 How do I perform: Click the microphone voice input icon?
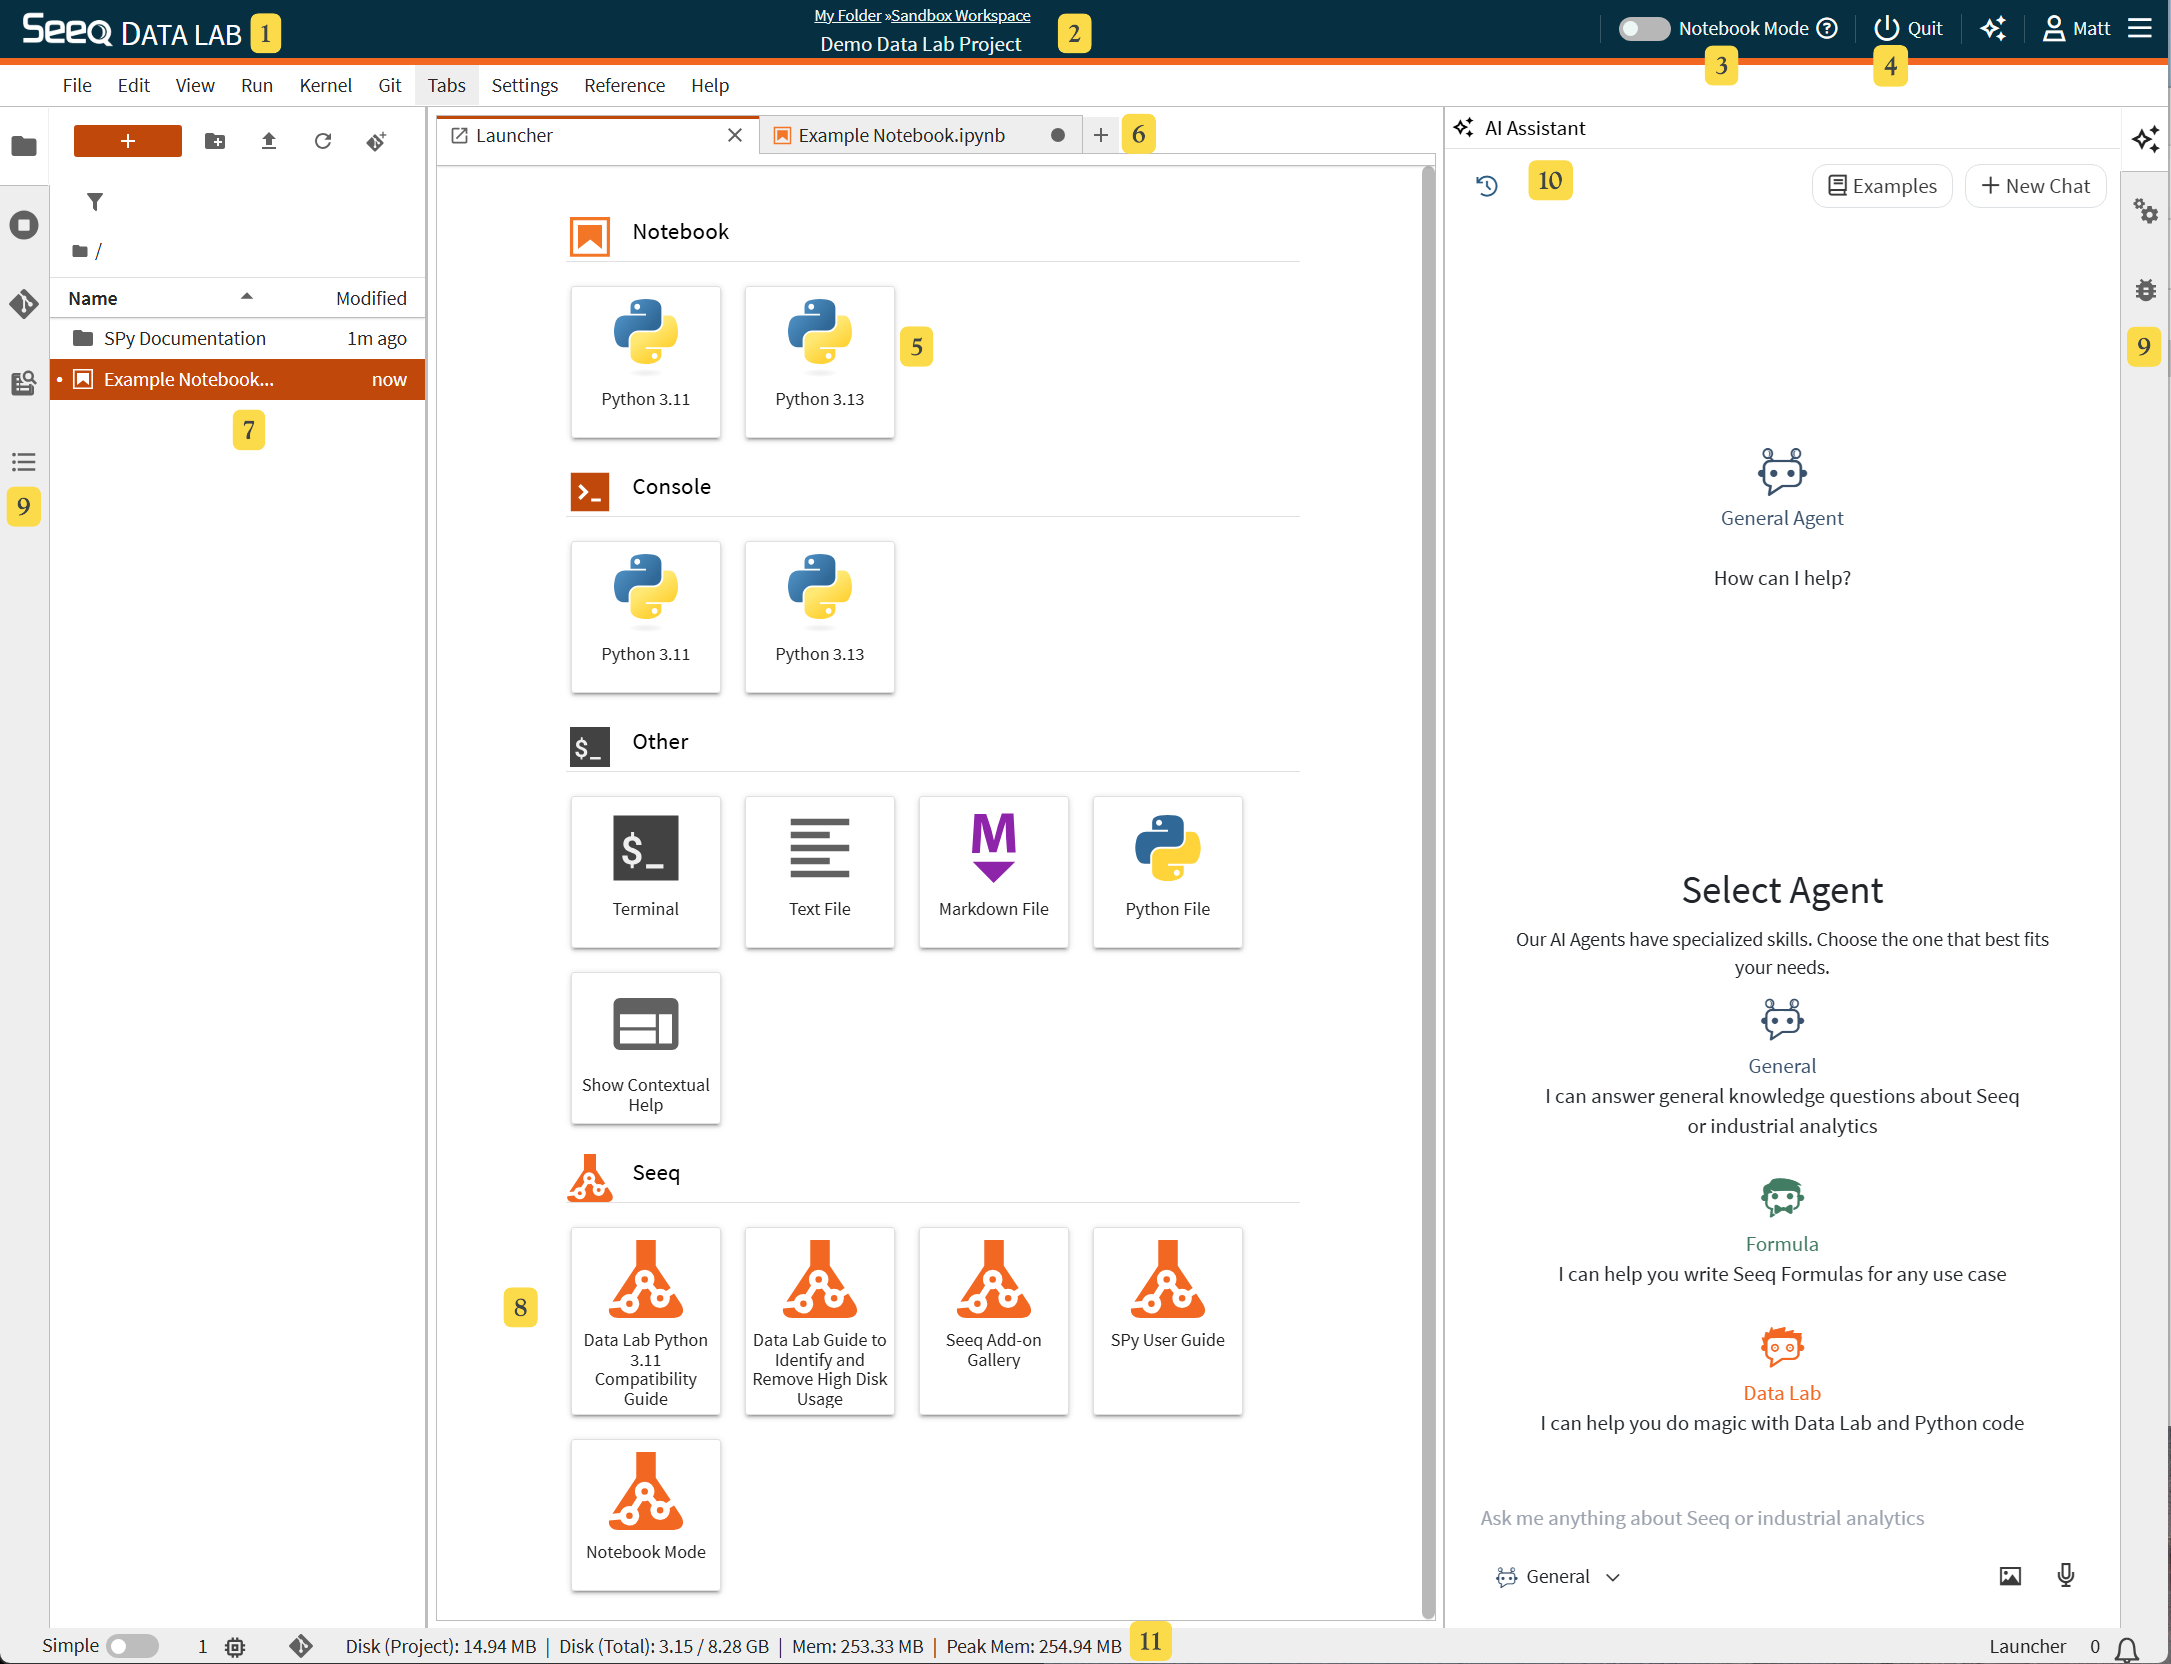pos(2065,1576)
